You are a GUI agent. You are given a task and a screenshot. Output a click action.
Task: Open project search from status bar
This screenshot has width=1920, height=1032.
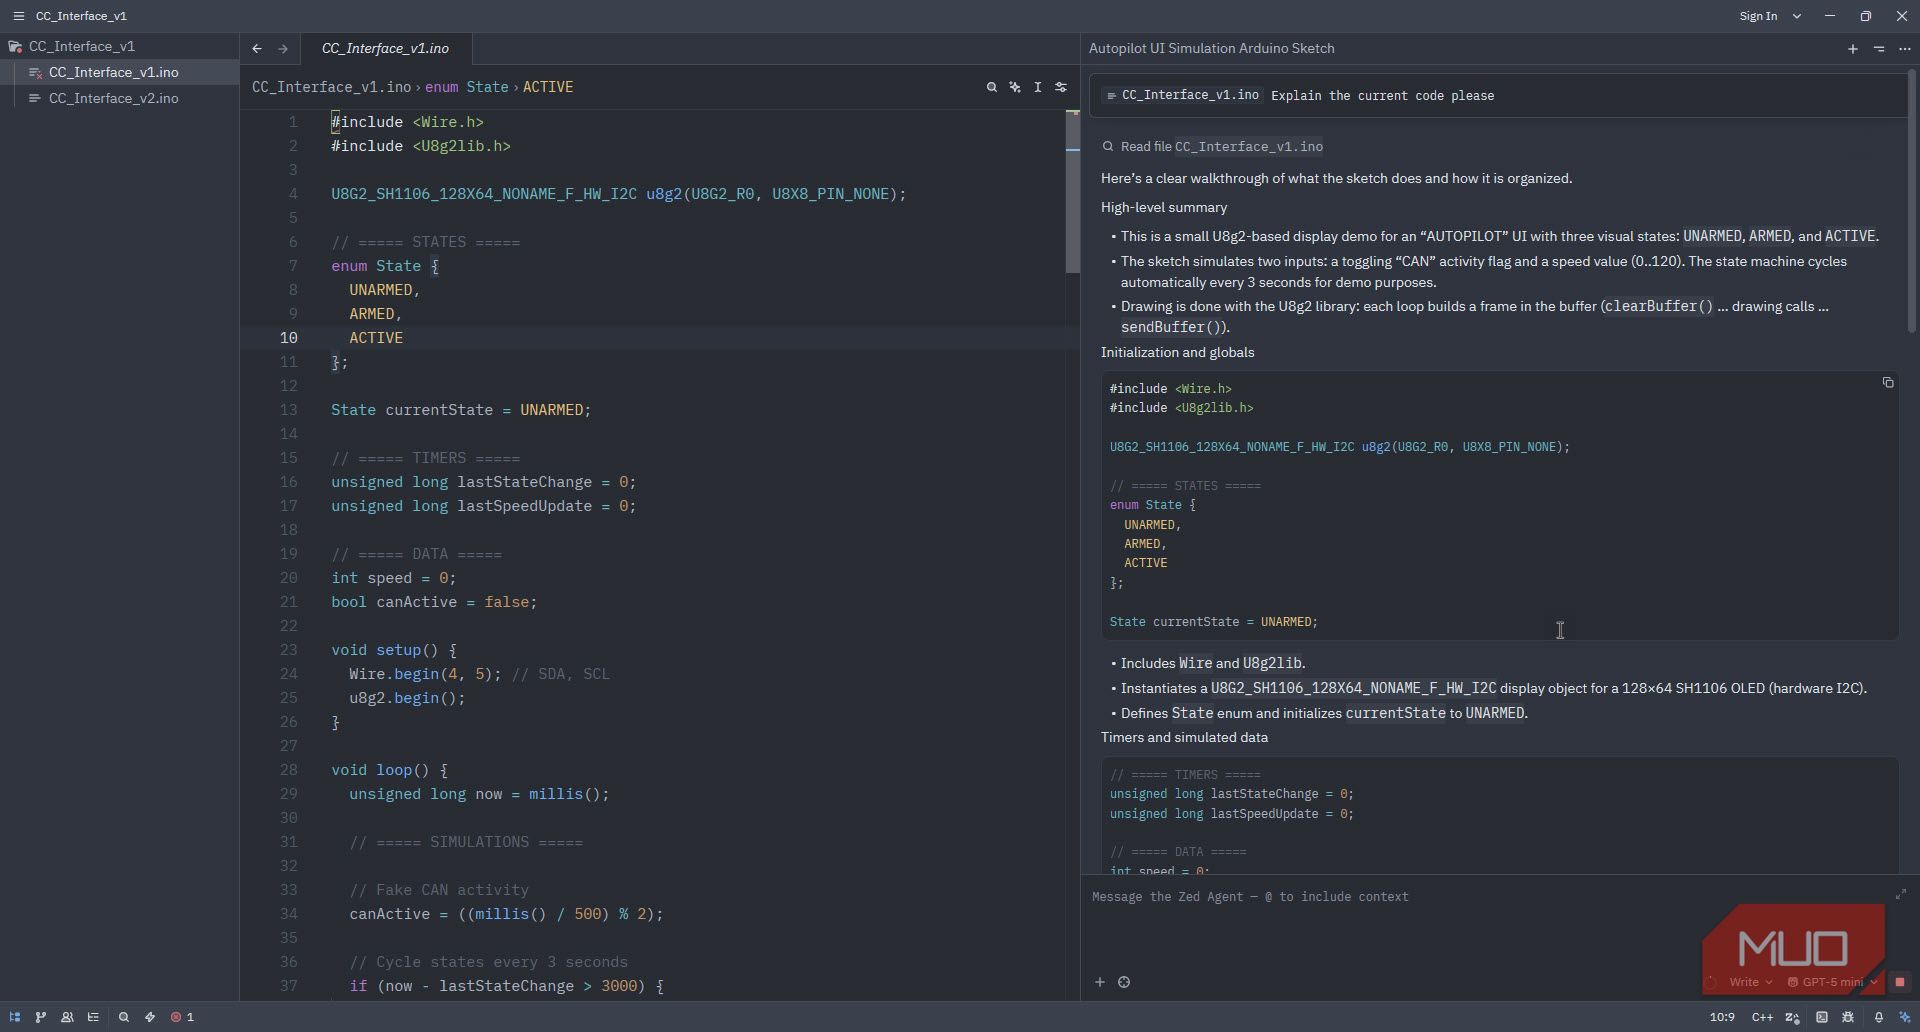tap(124, 1017)
